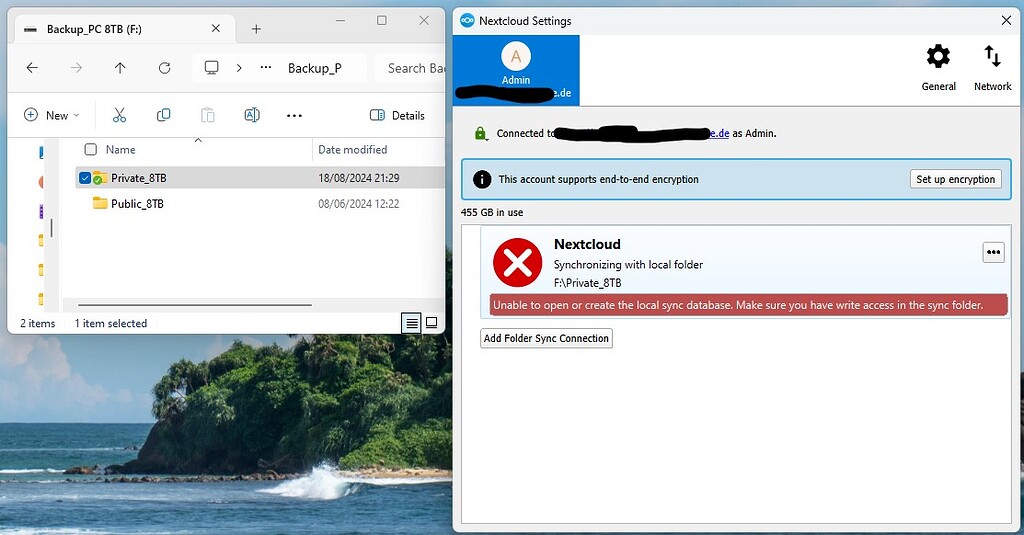Viewport: 1024px width, 535px height.
Task: Click Add Folder Sync Connection
Action: click(546, 338)
